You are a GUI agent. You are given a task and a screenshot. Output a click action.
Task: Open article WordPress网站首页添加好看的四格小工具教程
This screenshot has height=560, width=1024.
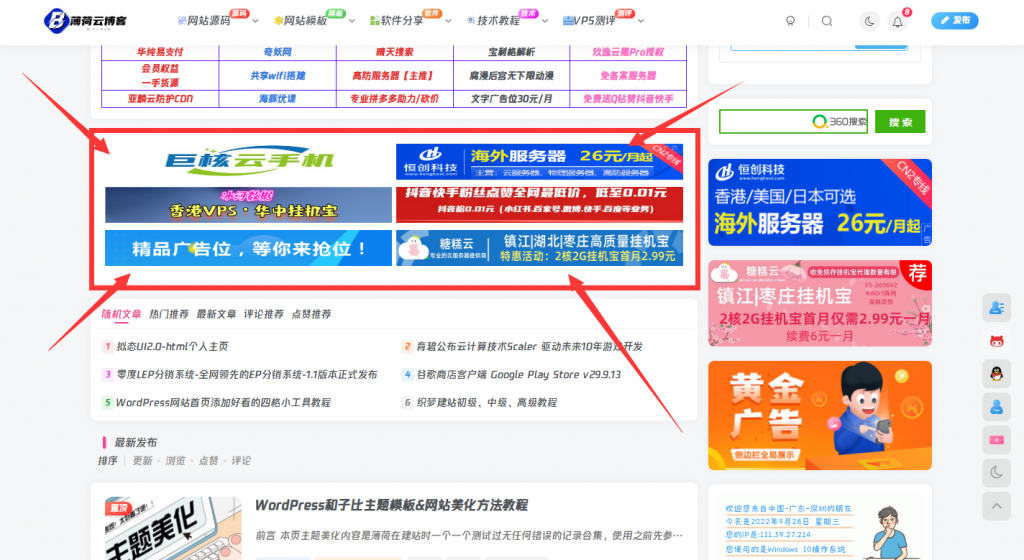[223, 403]
